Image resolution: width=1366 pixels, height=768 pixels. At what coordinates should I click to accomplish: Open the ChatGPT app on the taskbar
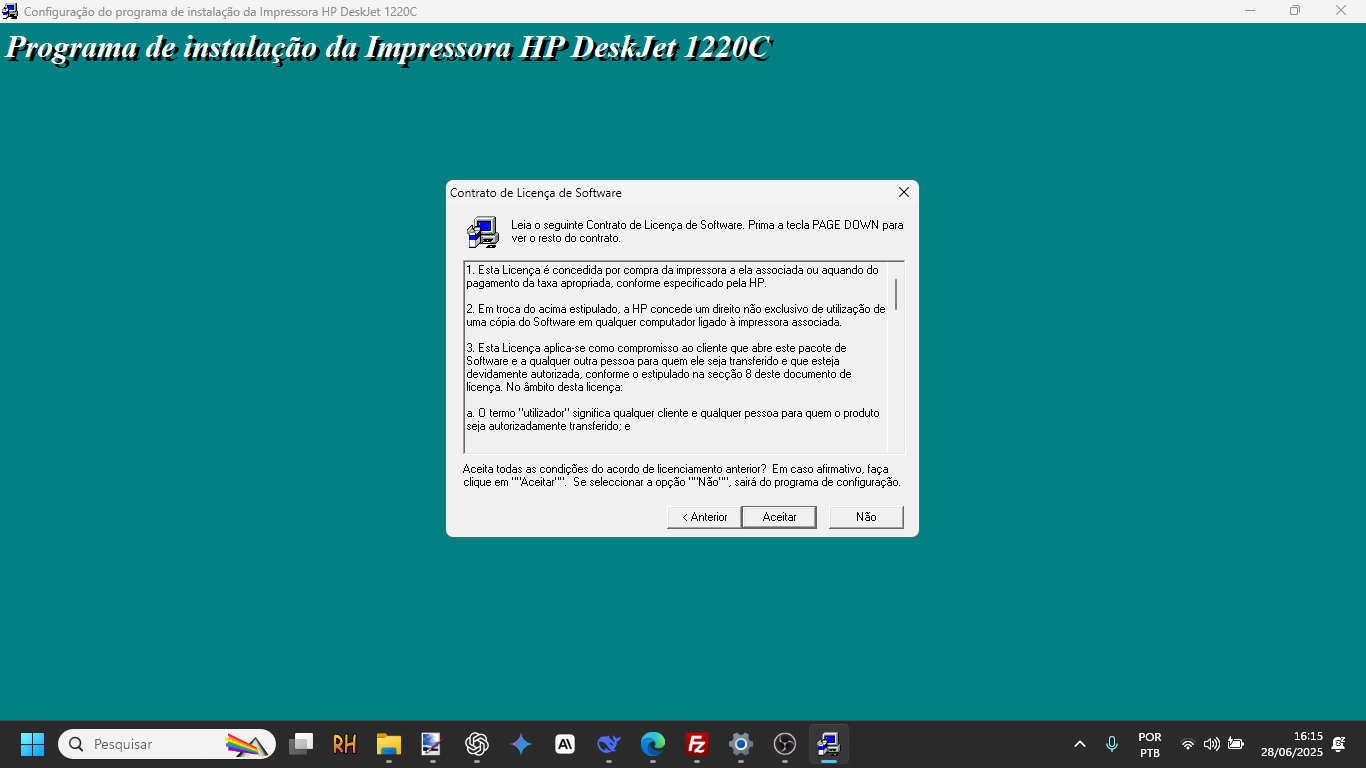(x=477, y=744)
